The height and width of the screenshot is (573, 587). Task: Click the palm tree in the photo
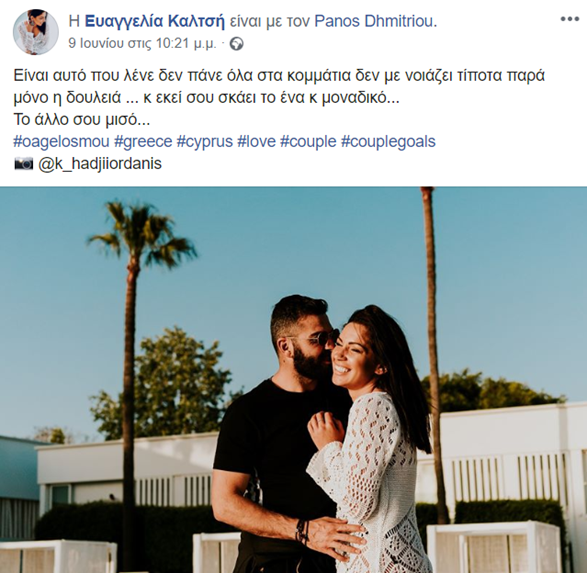137,337
